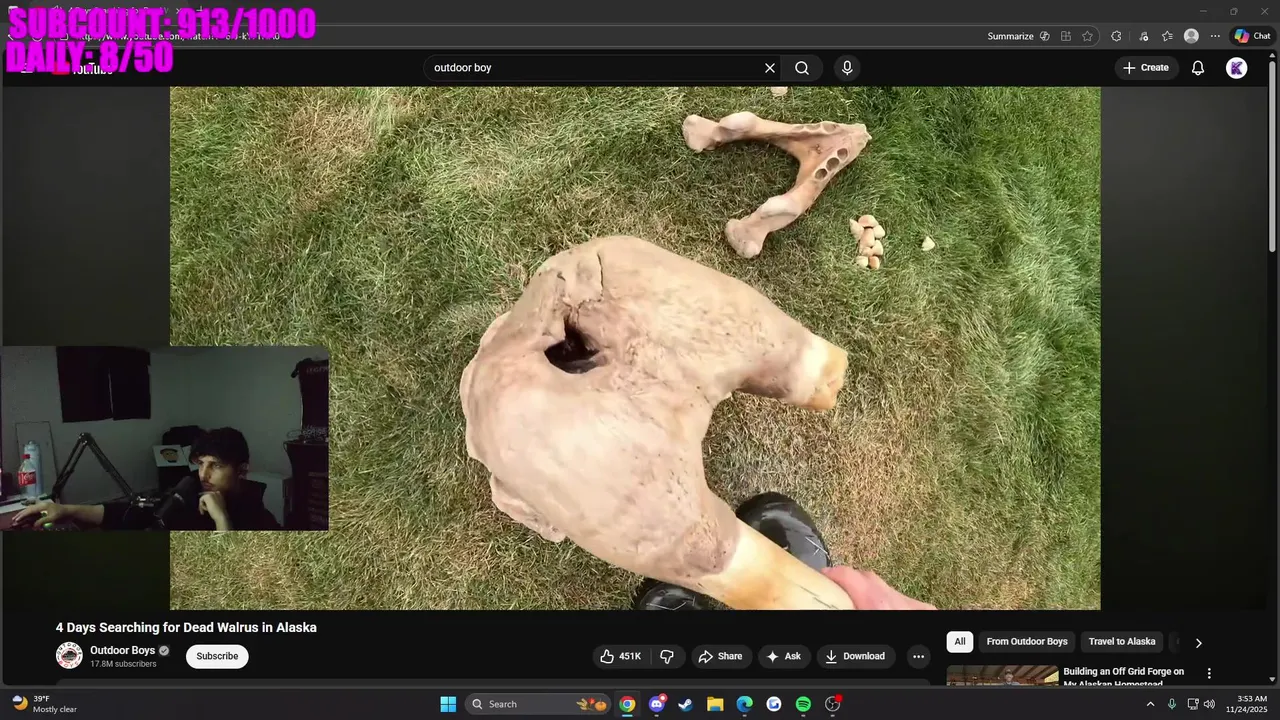This screenshot has width=1280, height=720.
Task: Click the video player frame
Action: point(635,348)
